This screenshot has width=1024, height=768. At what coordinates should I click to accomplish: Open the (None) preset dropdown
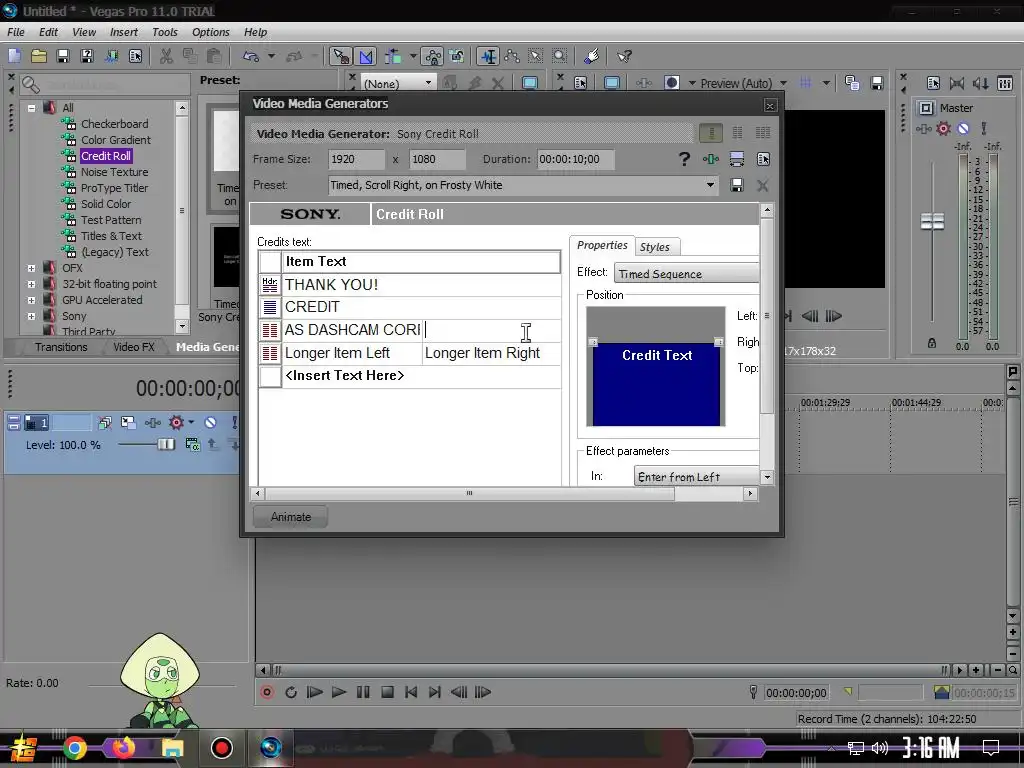pyautogui.click(x=428, y=83)
